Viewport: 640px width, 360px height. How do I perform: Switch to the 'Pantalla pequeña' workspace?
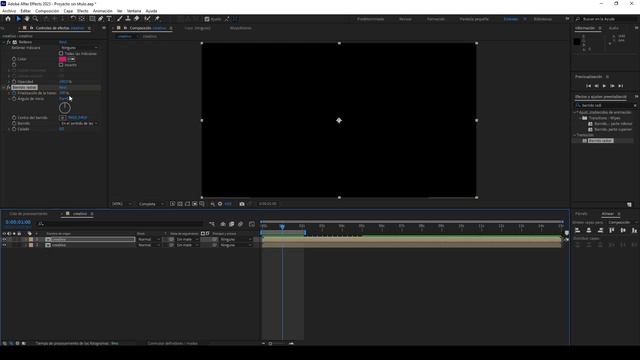(x=474, y=19)
